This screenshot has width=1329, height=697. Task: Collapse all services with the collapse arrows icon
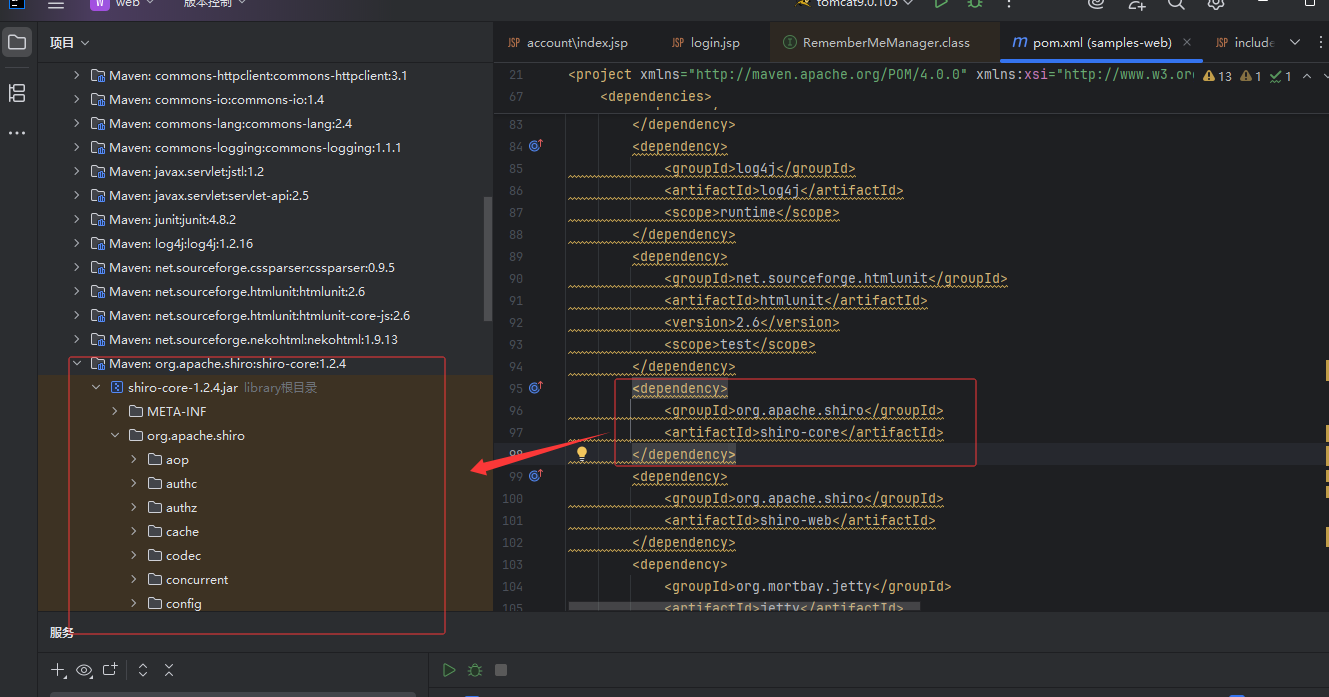tap(169, 670)
